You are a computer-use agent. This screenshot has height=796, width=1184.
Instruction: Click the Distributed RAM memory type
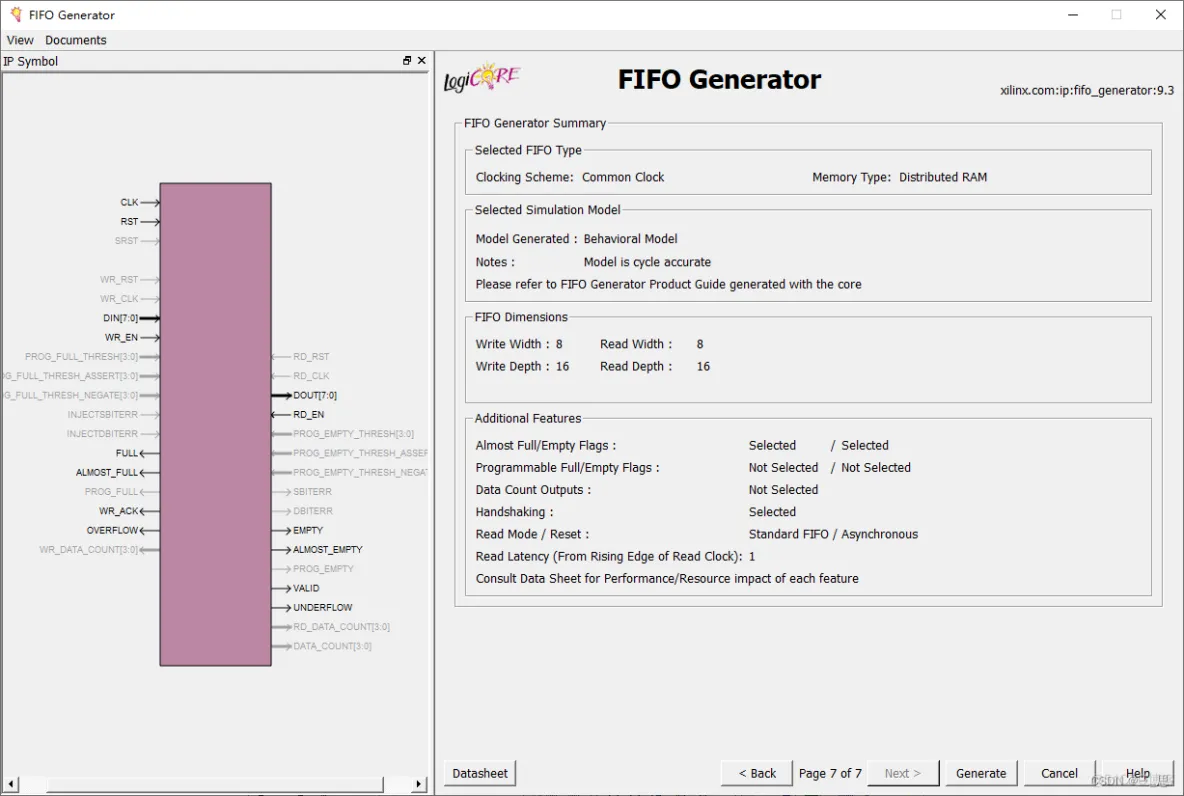click(x=942, y=177)
